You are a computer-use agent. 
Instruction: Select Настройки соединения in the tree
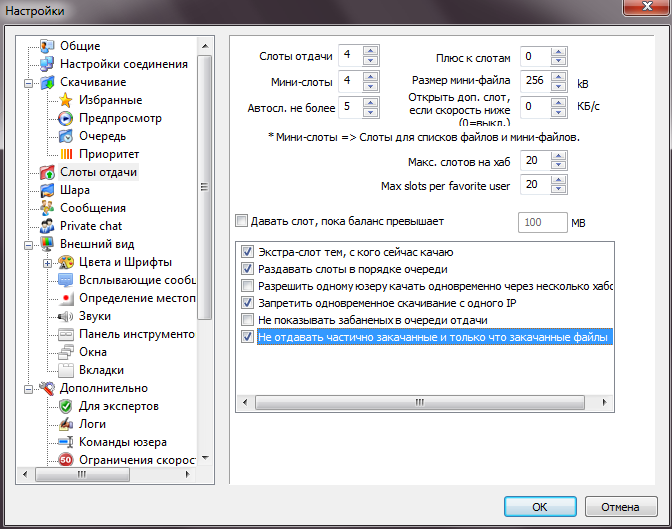(123, 64)
